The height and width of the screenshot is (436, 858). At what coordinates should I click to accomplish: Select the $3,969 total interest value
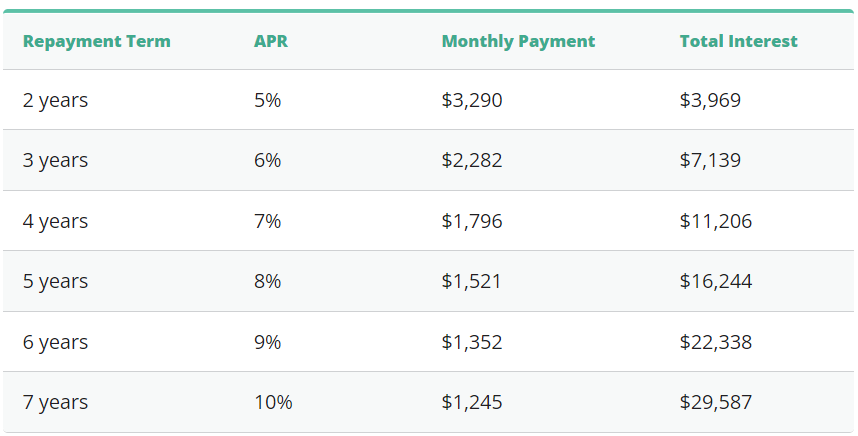[710, 100]
